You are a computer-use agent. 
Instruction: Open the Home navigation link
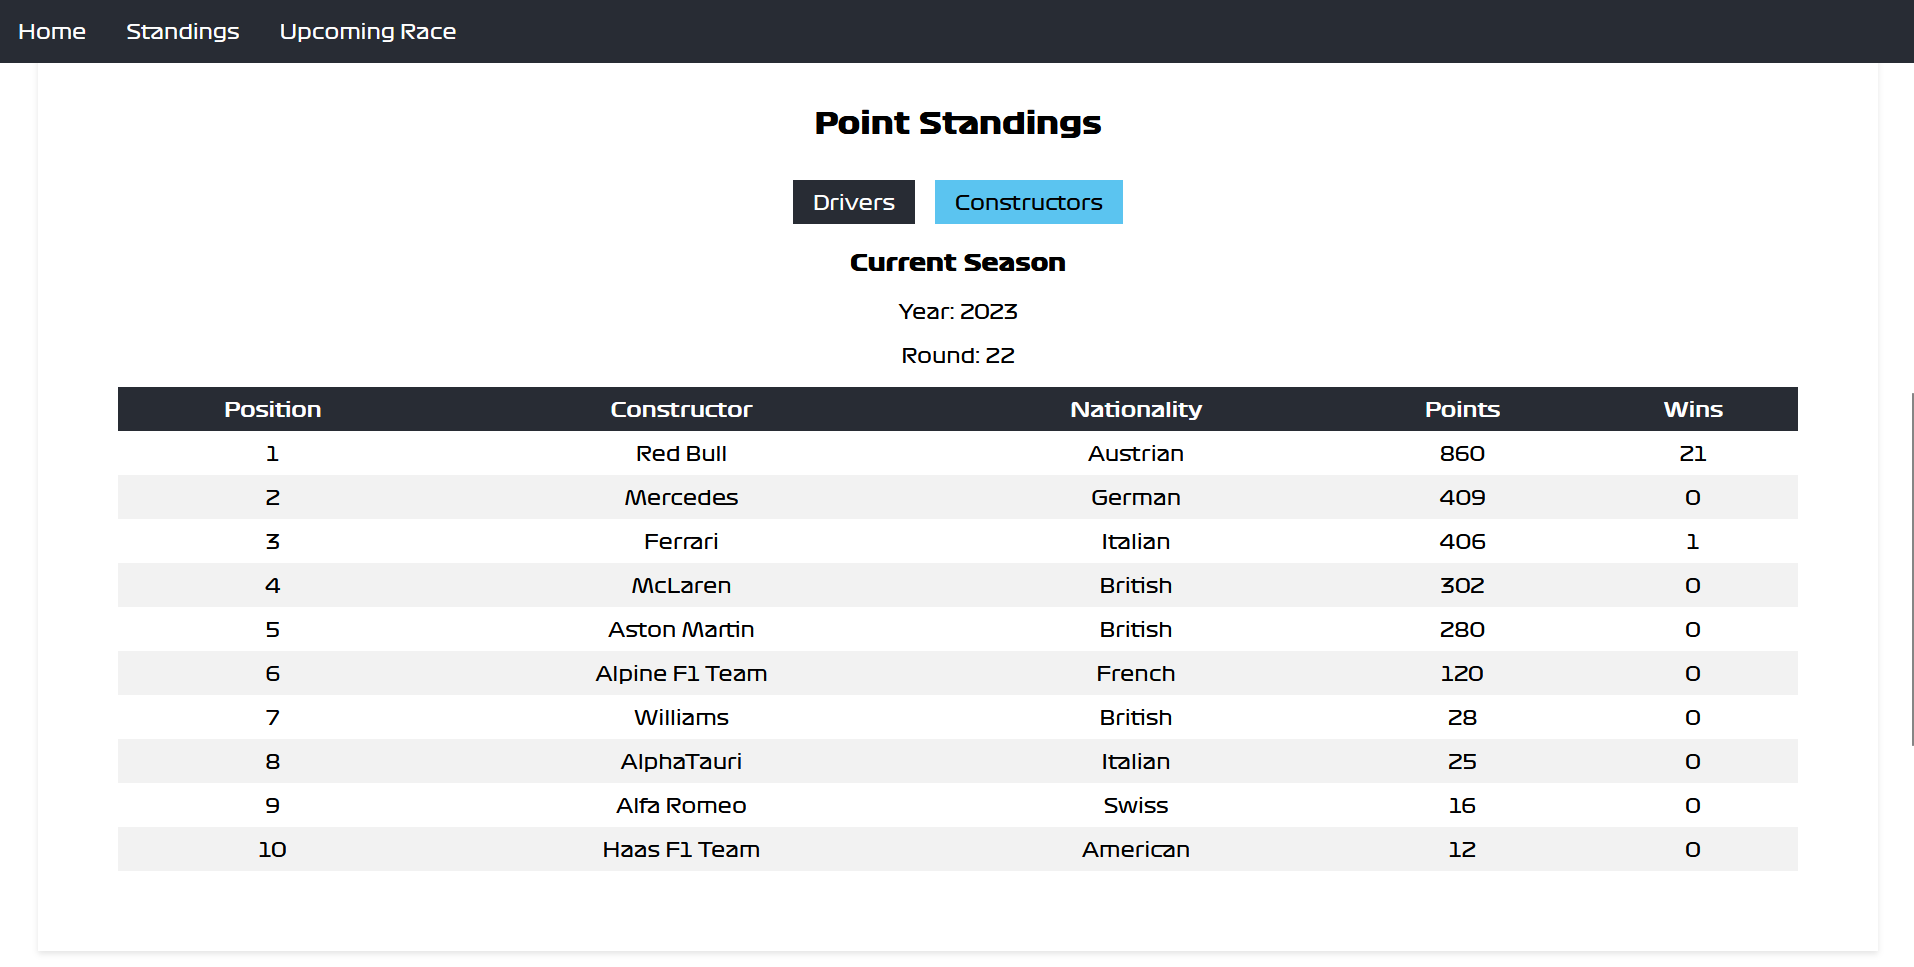pyautogui.click(x=52, y=31)
